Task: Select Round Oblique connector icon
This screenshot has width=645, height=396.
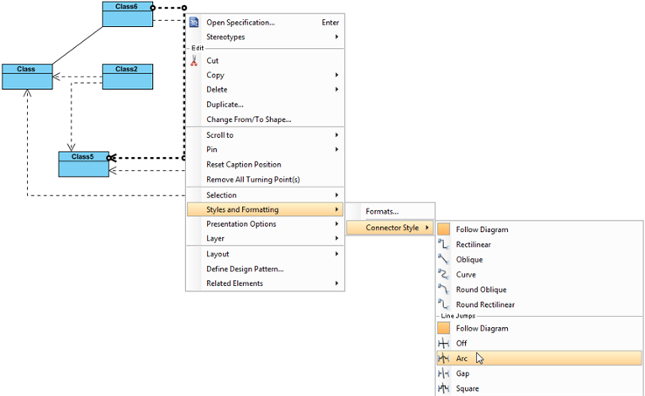Action: (443, 289)
